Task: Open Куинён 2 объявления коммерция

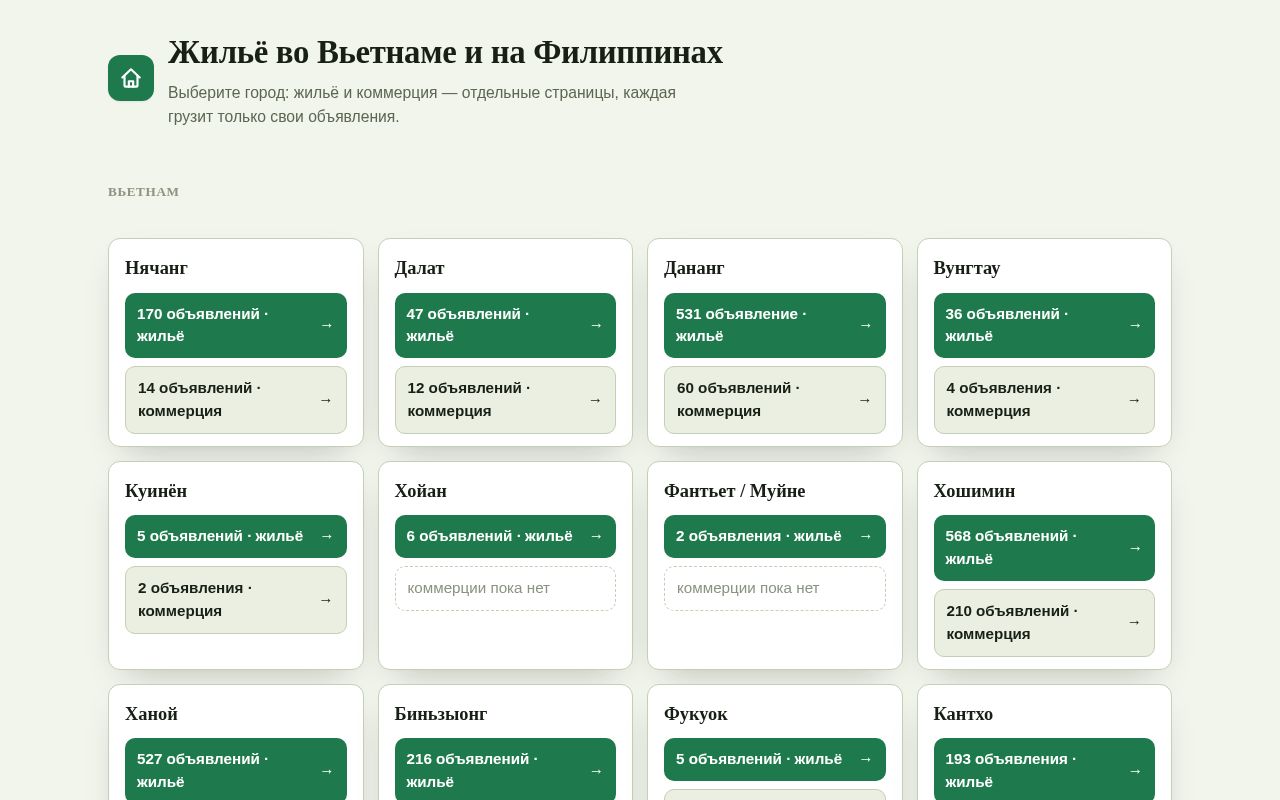Action: coord(236,600)
